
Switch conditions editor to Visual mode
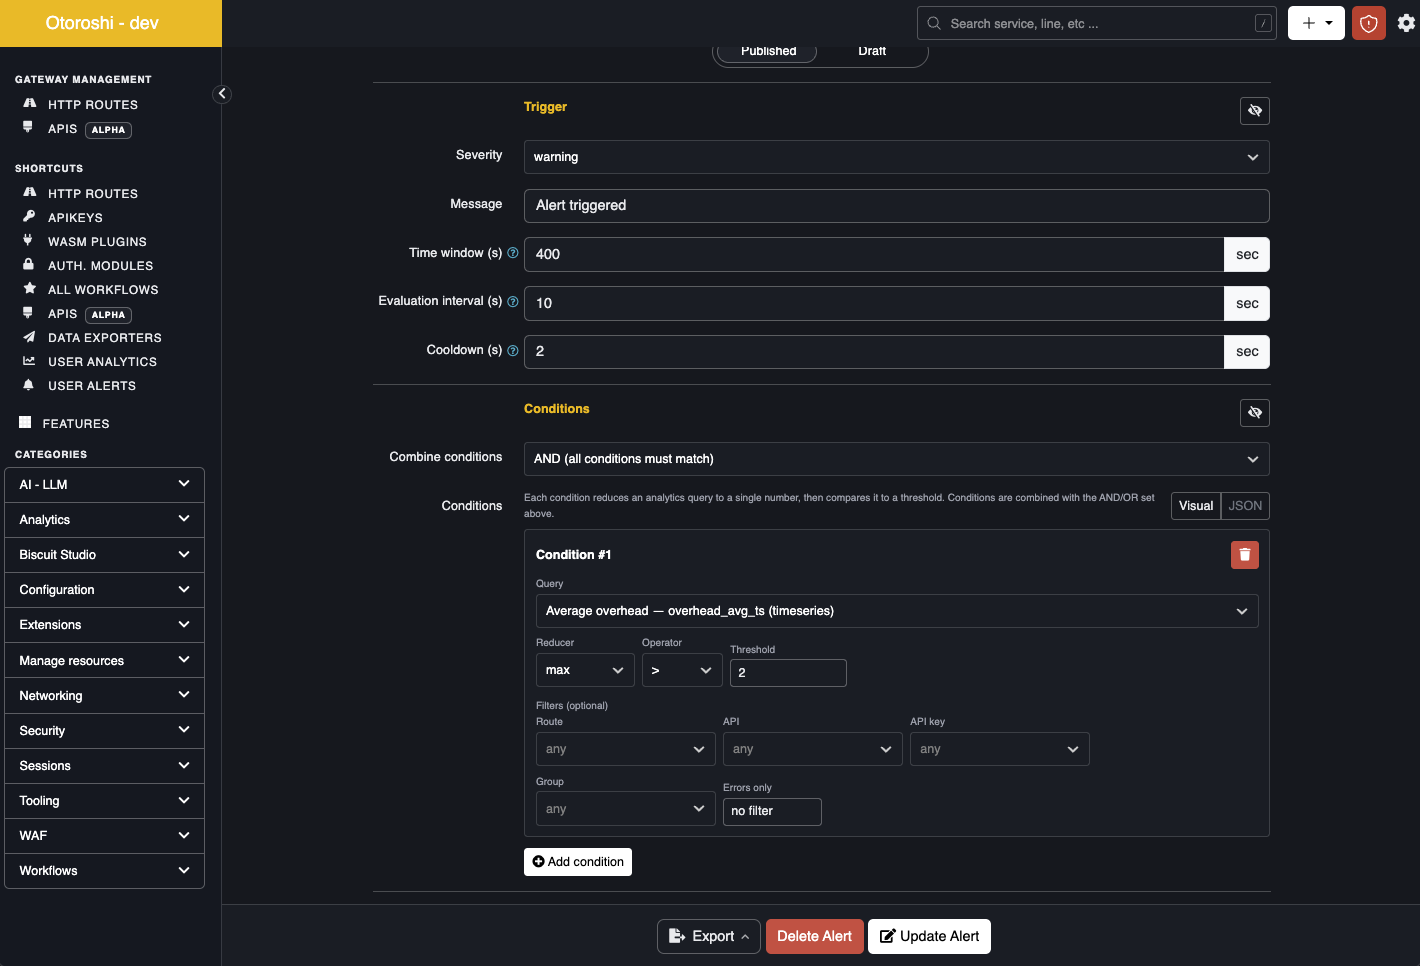coord(1196,506)
